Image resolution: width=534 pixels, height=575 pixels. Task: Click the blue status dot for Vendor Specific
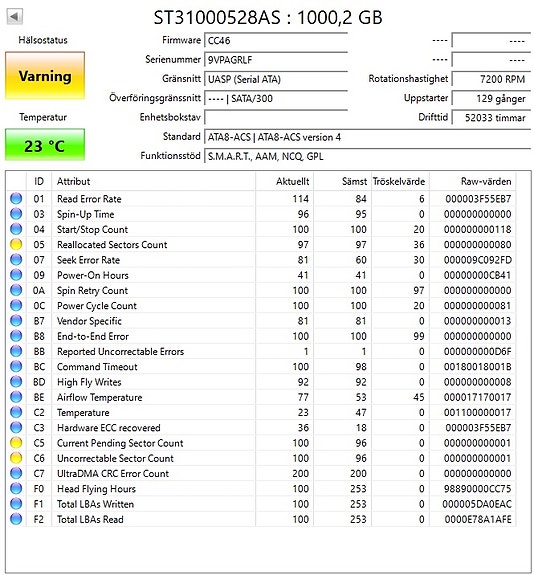pos(16,321)
